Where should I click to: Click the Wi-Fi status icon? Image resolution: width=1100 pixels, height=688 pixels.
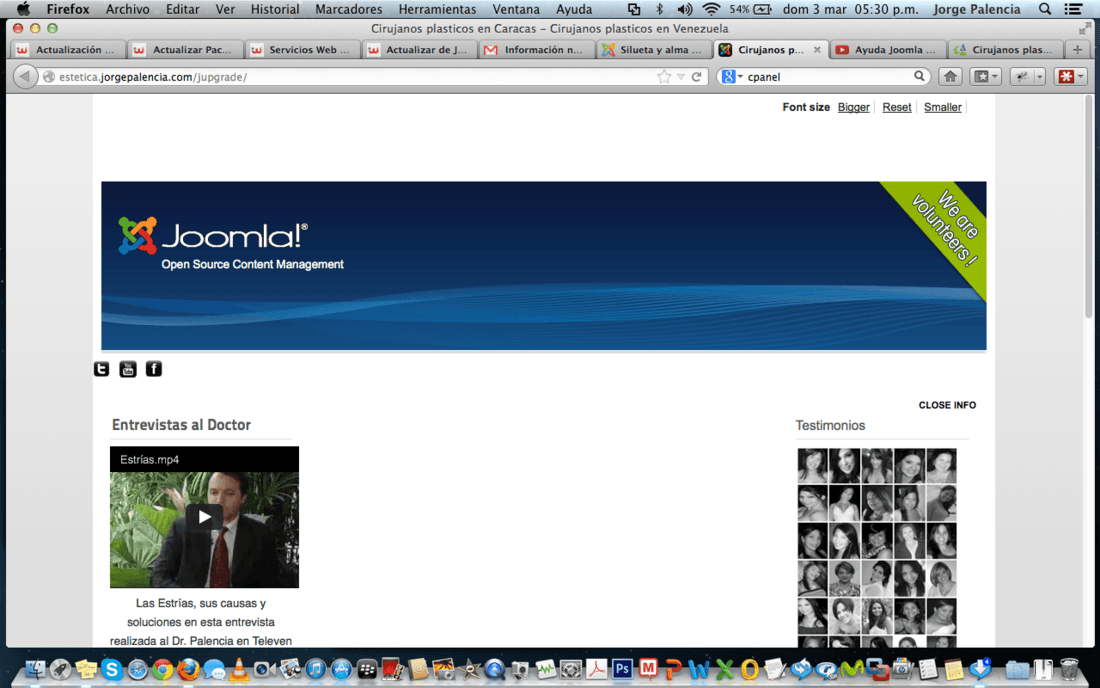click(x=711, y=9)
